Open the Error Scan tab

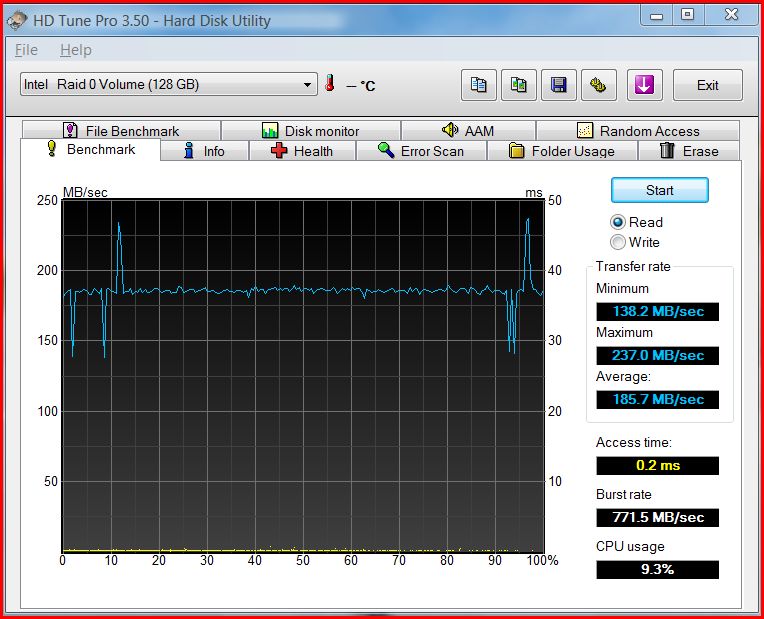[421, 151]
